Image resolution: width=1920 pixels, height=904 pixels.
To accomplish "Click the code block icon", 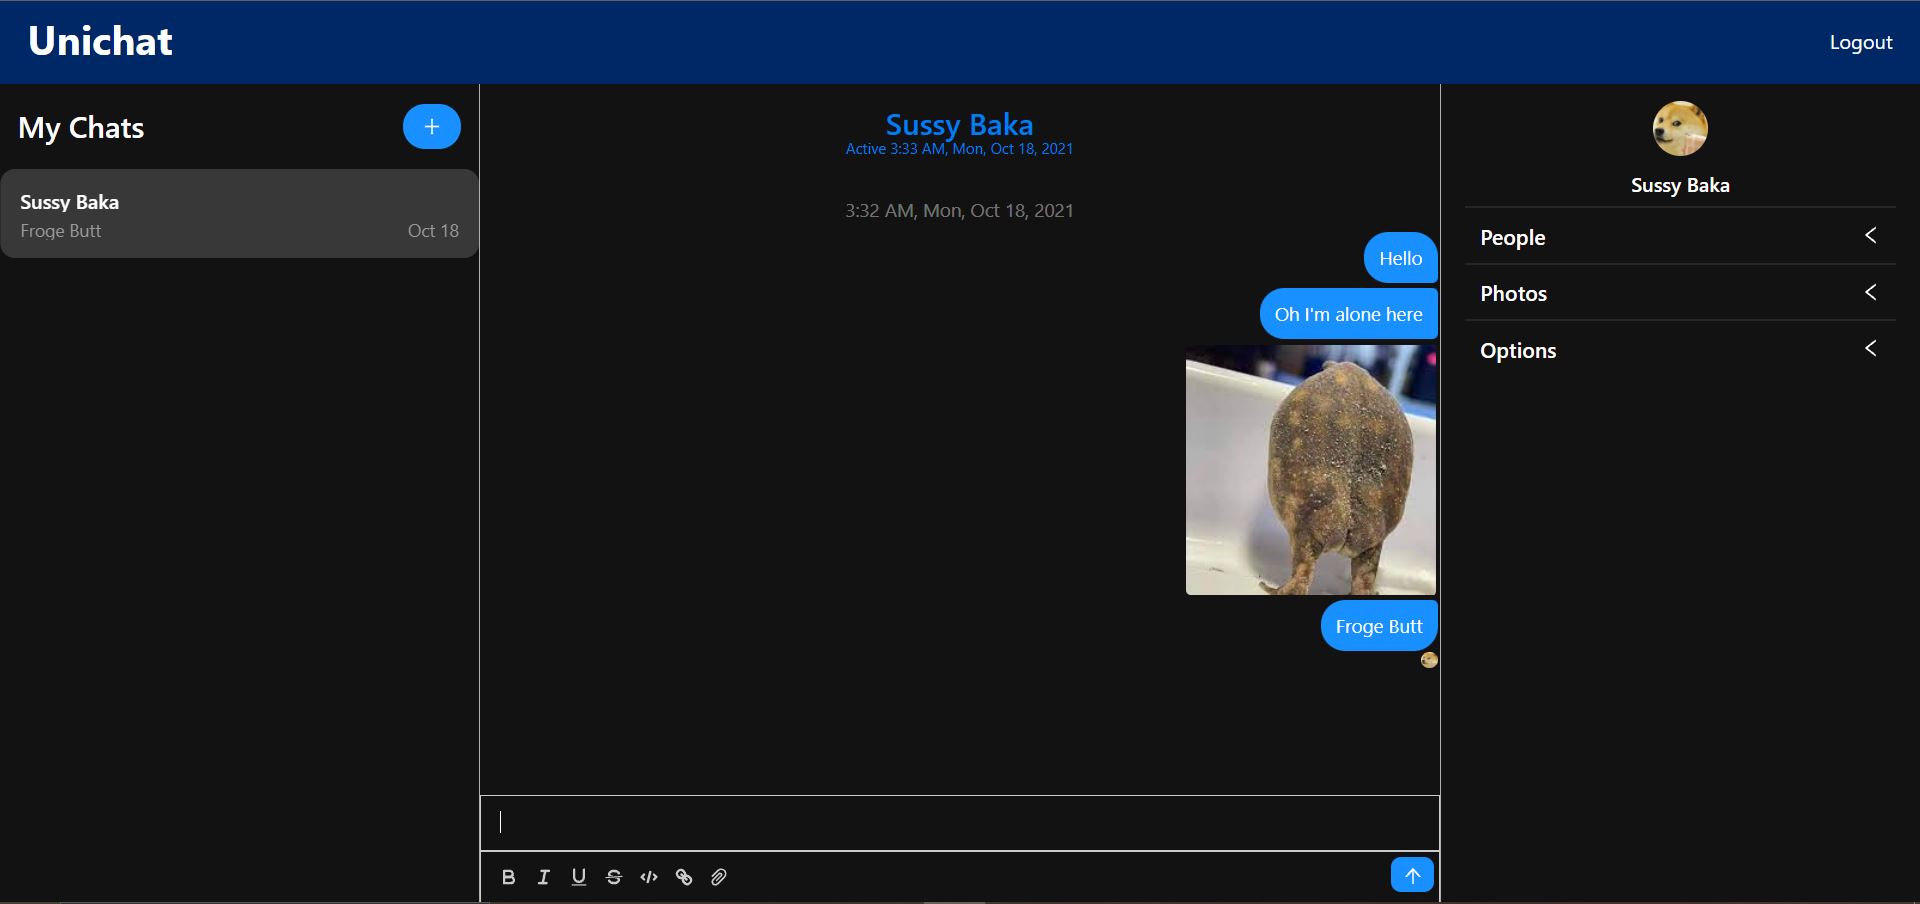I will [649, 877].
